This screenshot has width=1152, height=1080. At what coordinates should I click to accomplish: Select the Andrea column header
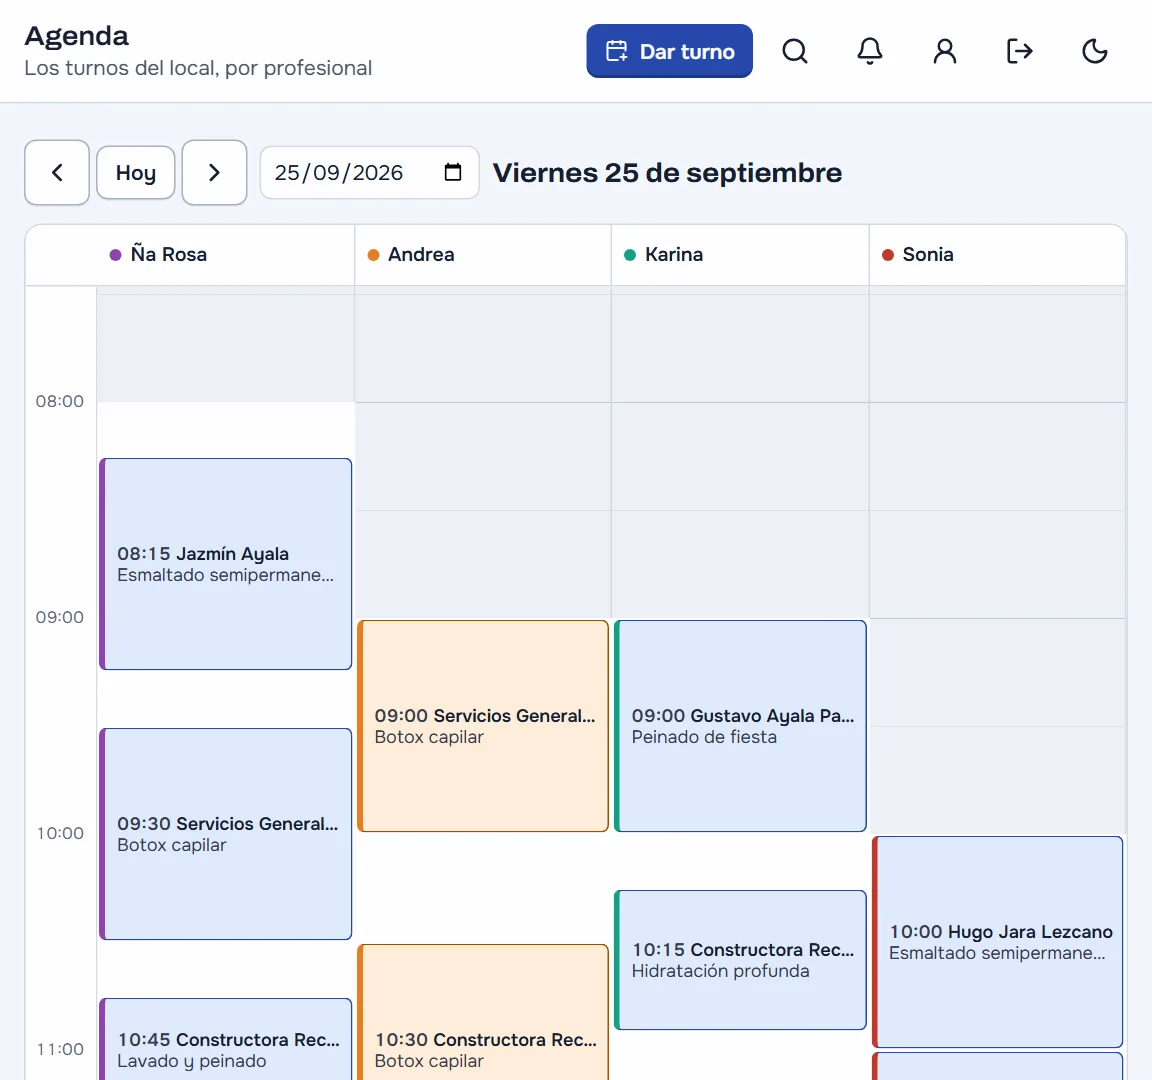pos(483,255)
